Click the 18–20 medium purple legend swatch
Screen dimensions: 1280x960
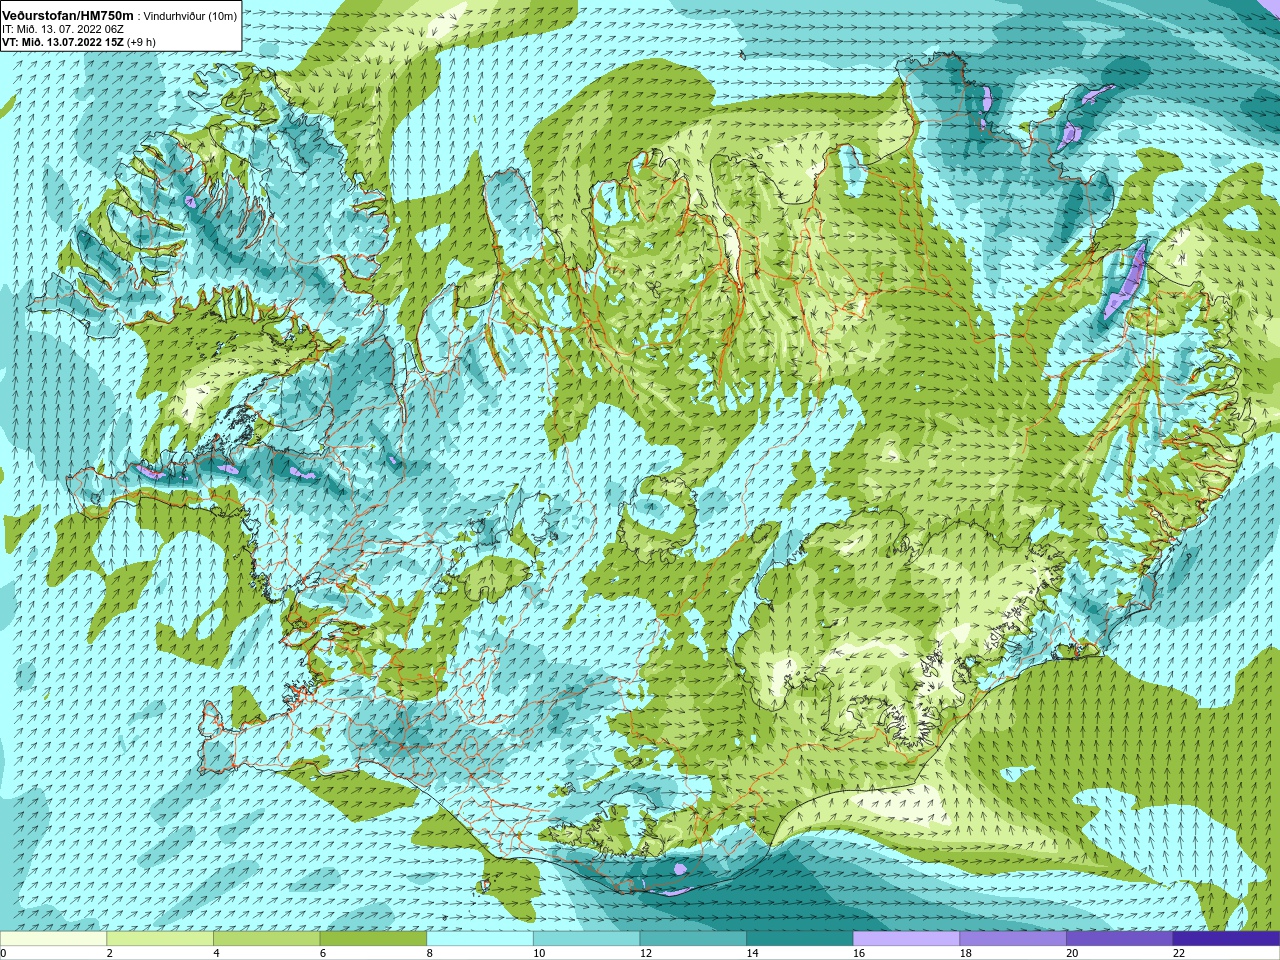coord(1013,939)
